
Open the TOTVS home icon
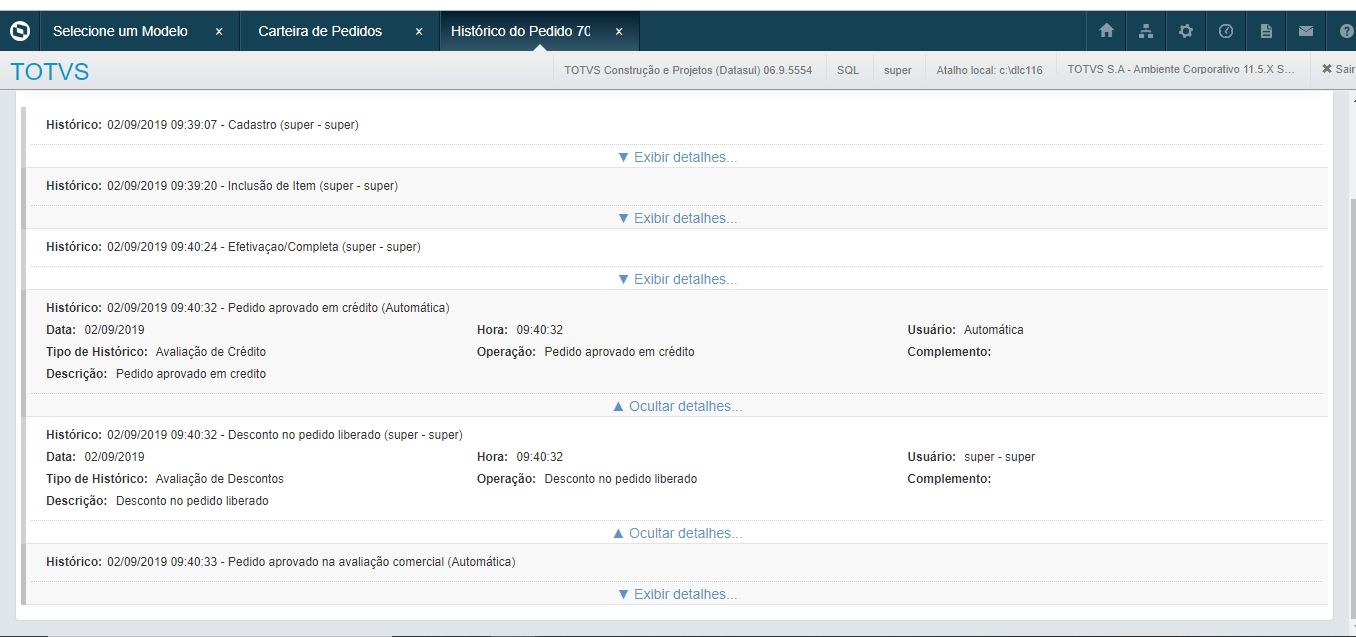(x=1106, y=31)
